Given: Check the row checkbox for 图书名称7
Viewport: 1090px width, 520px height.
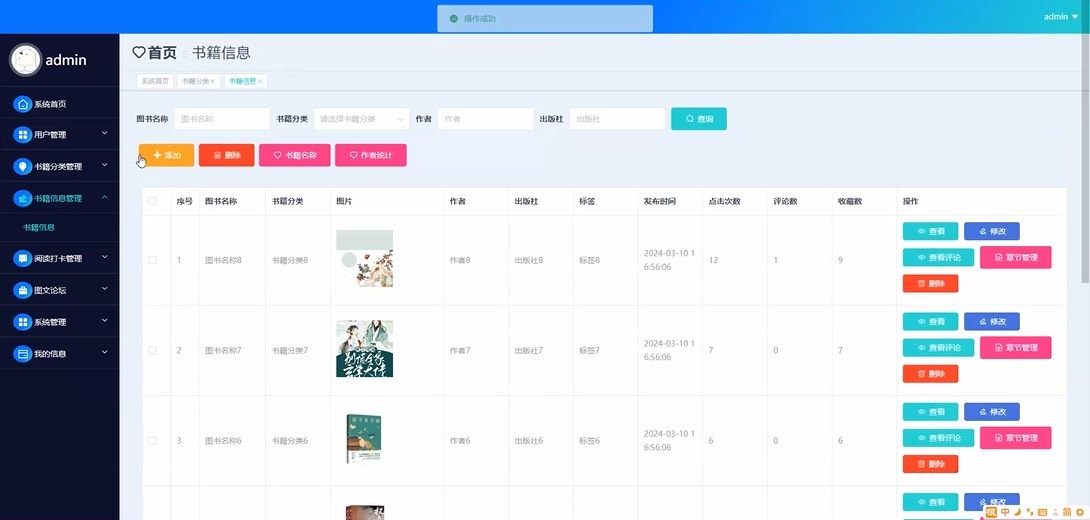Looking at the screenshot, I should (152, 350).
